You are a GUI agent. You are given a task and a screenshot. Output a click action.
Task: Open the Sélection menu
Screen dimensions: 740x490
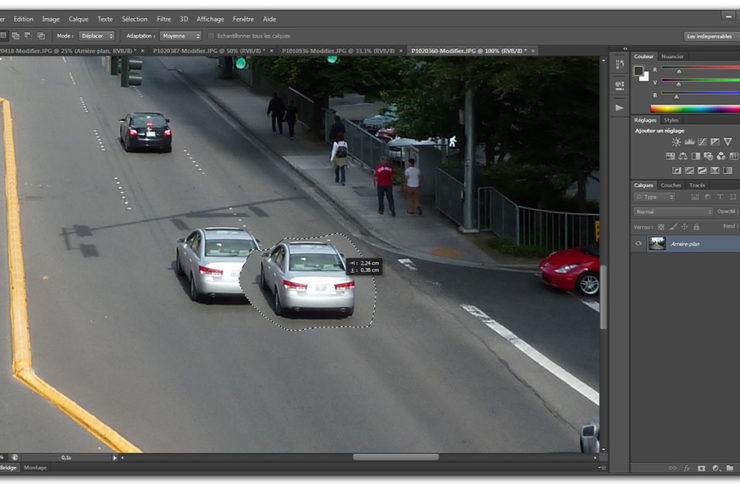click(135, 19)
